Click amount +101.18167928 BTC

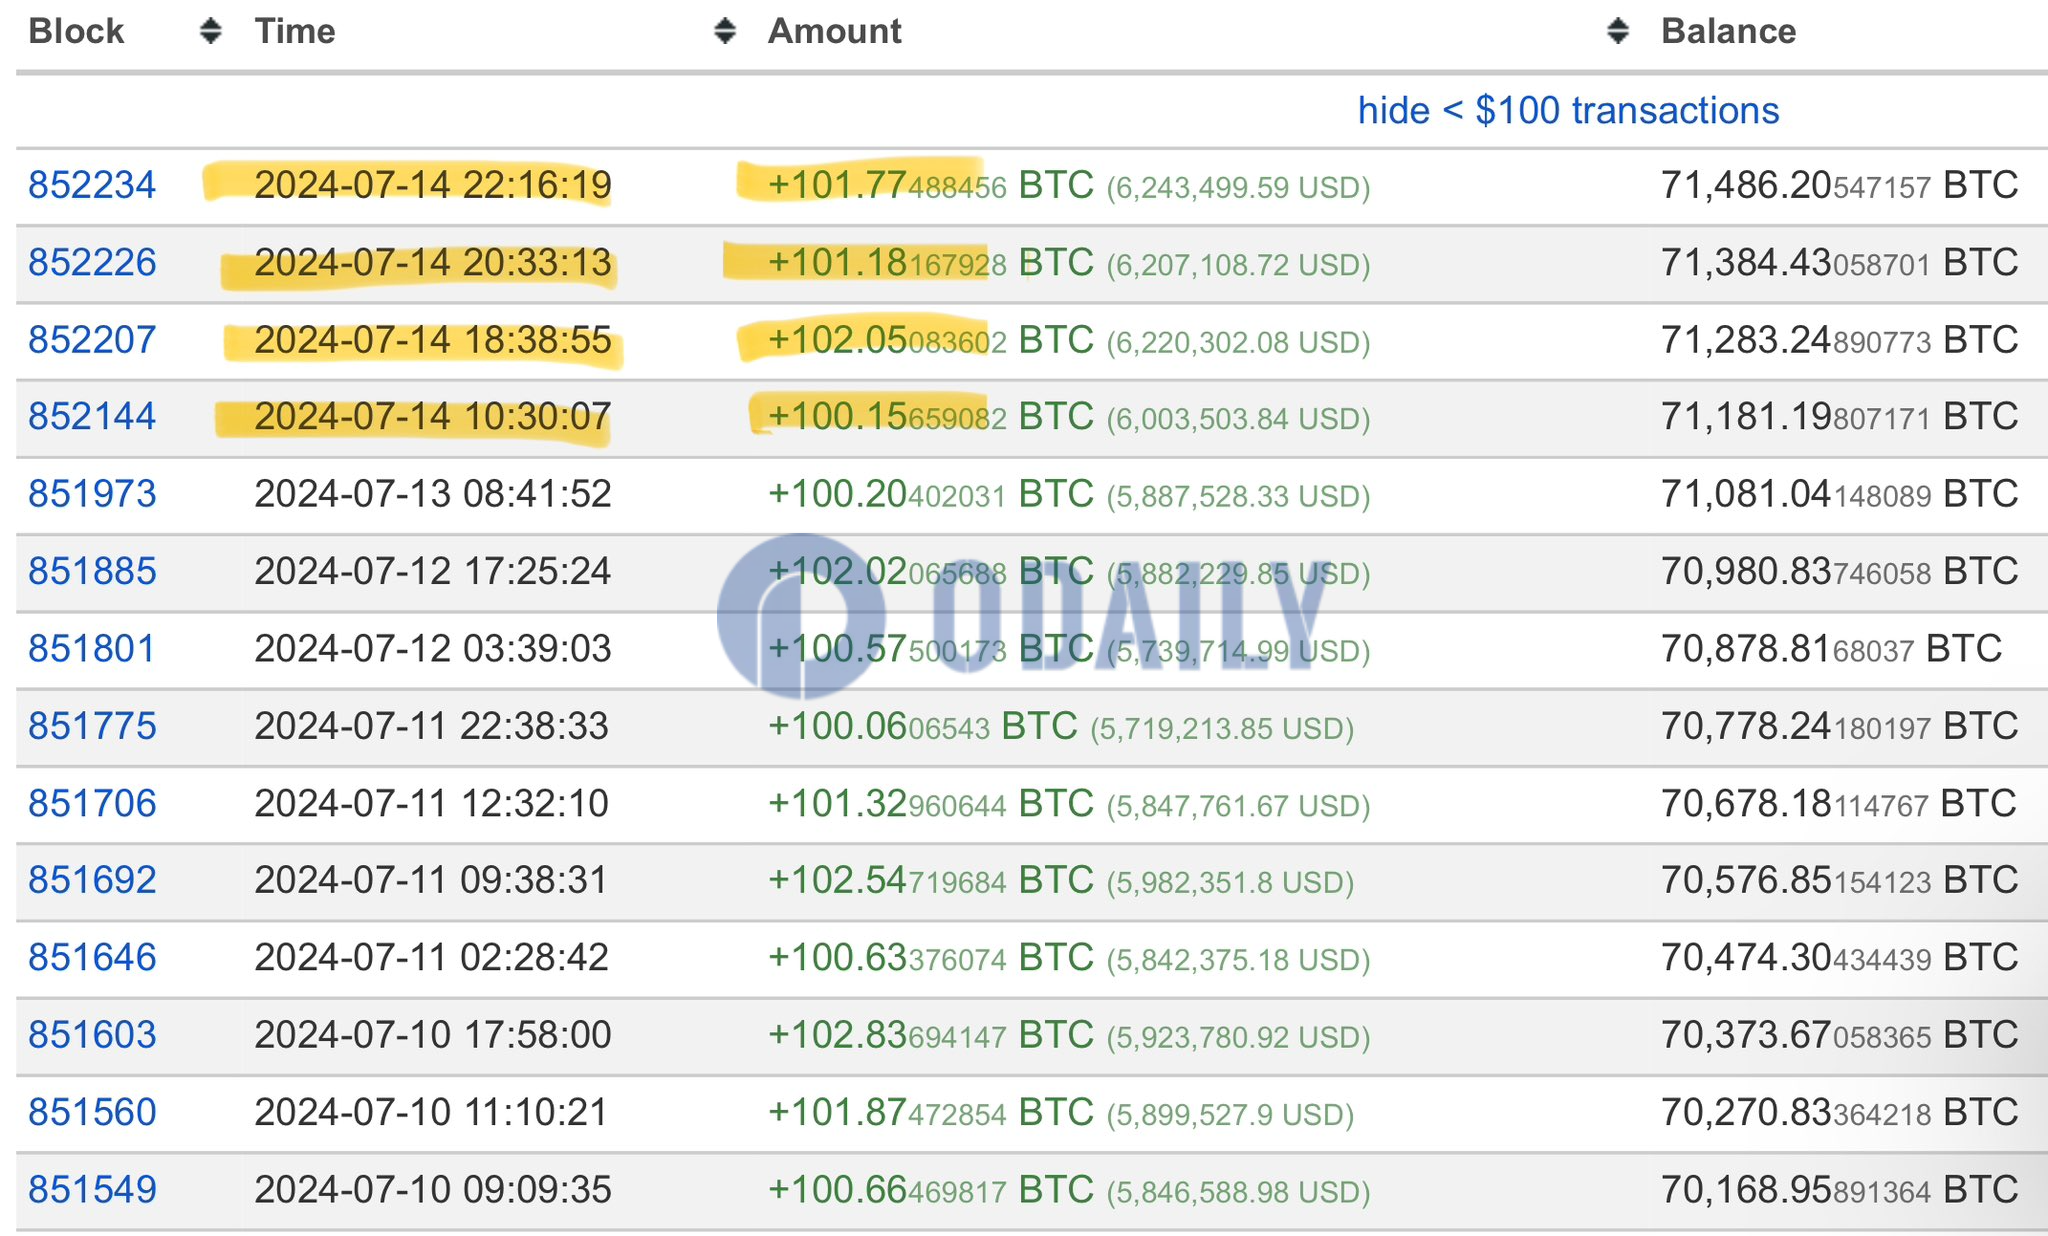(931, 262)
